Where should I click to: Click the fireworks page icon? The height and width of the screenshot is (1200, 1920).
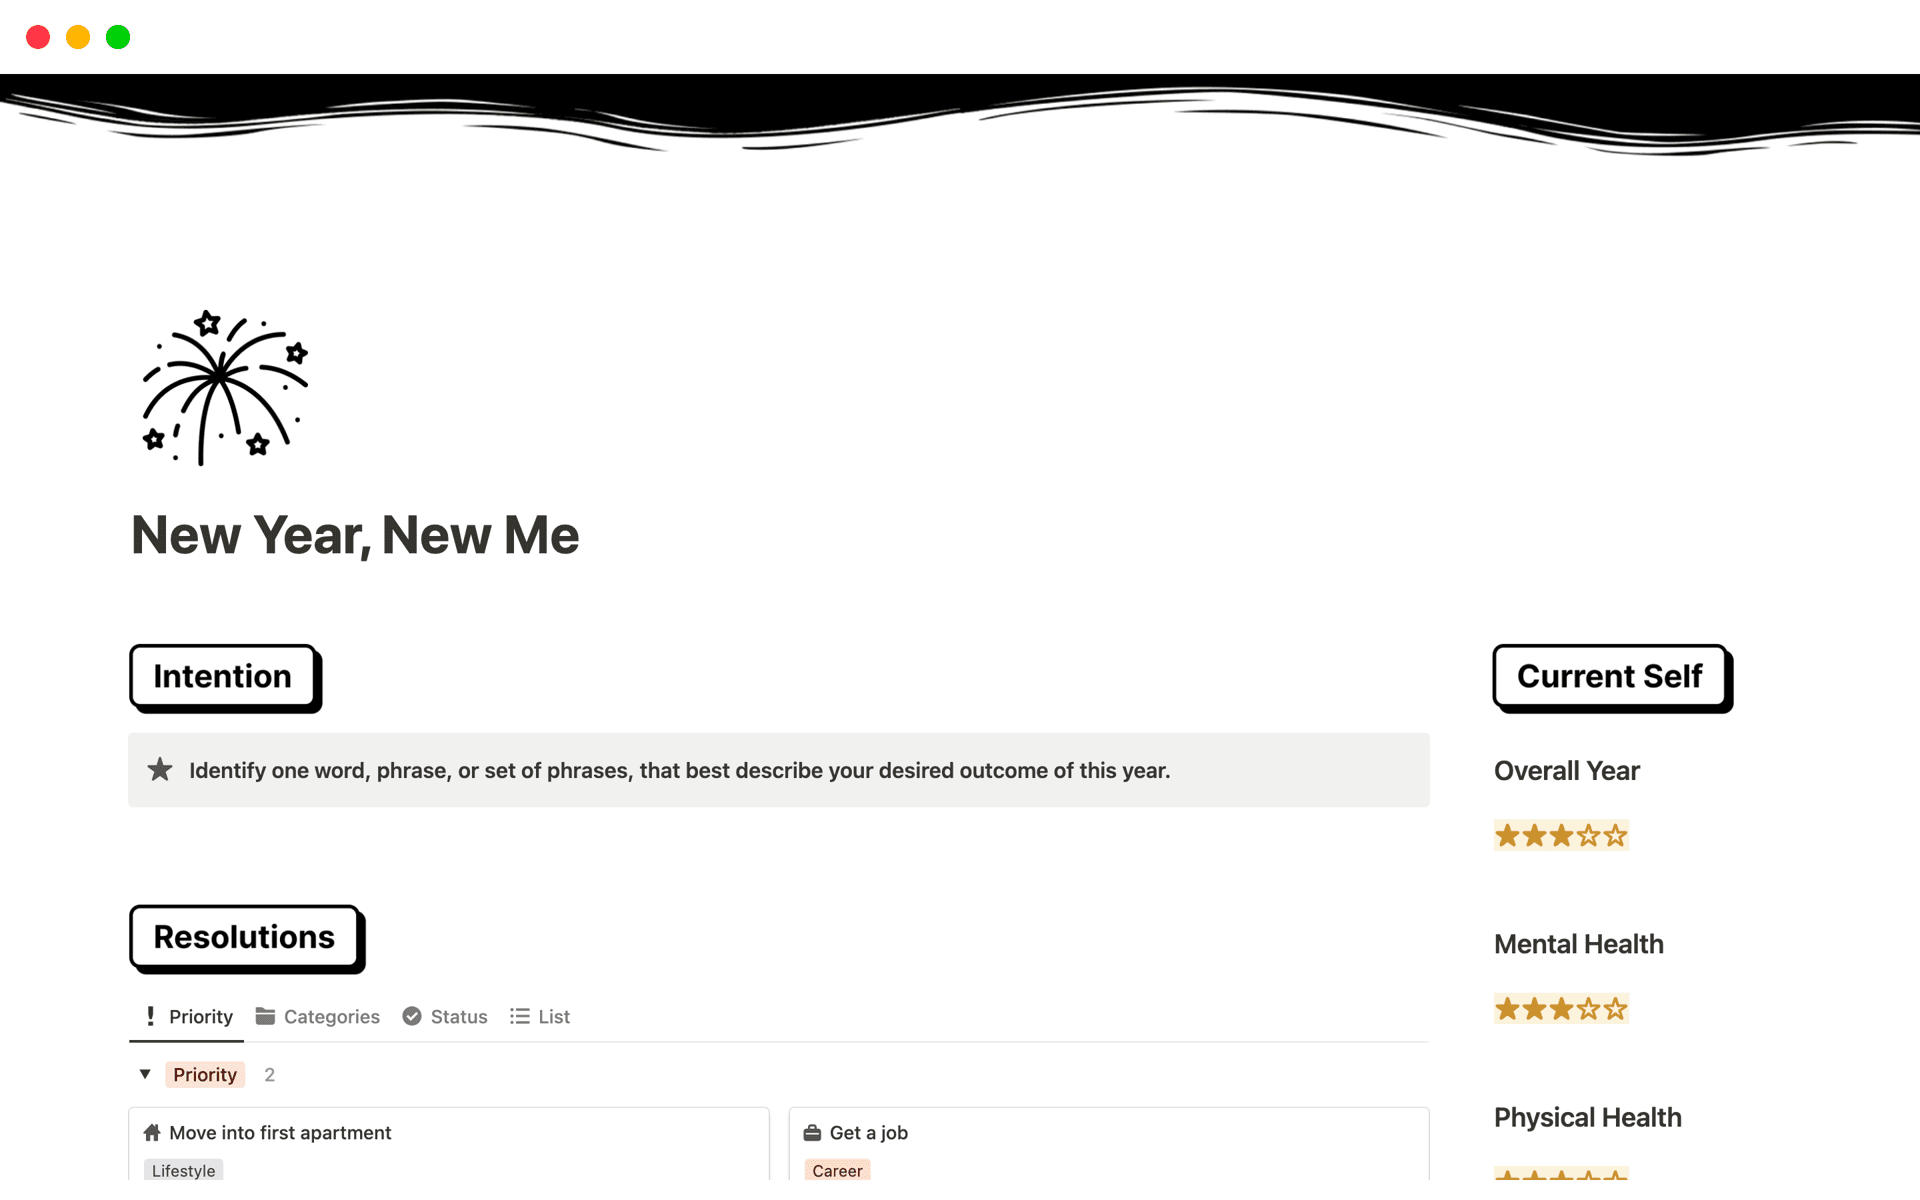224,388
